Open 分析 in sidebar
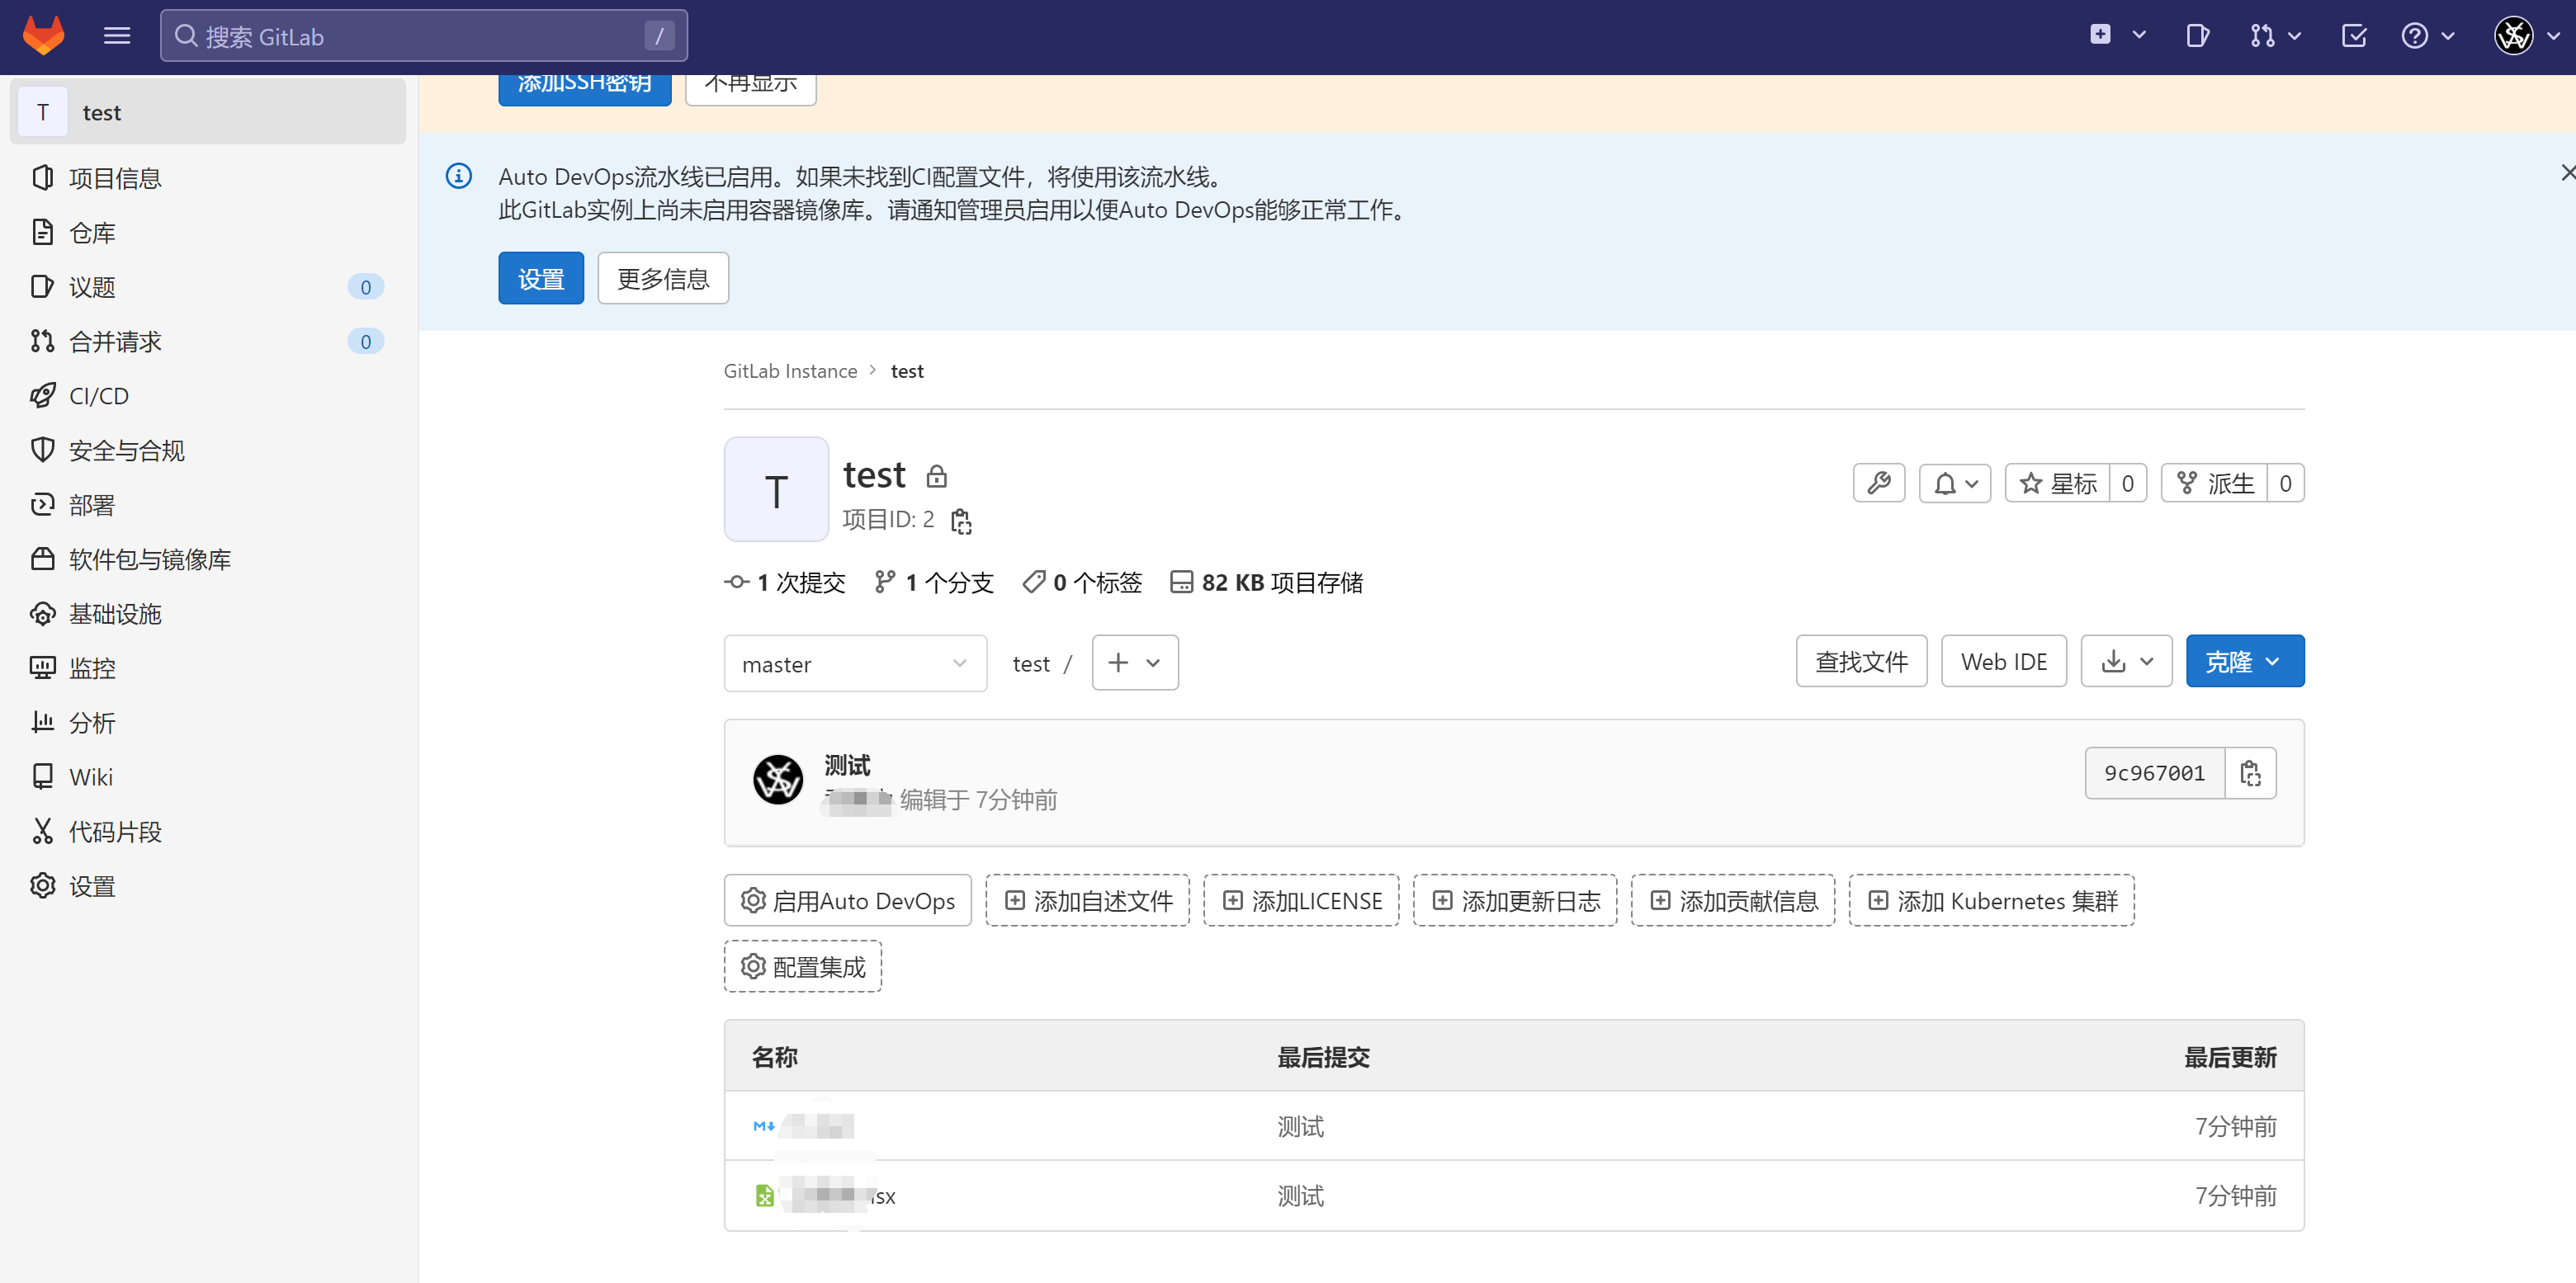 click(x=208, y=723)
